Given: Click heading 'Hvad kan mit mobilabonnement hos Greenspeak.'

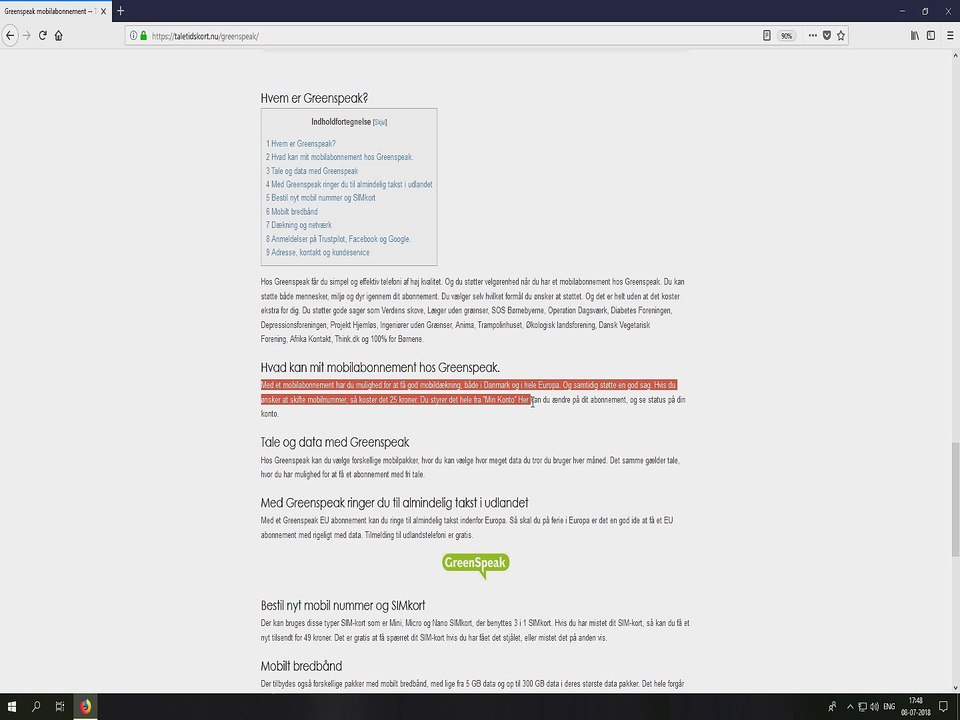Looking at the screenshot, I should coord(380,368).
